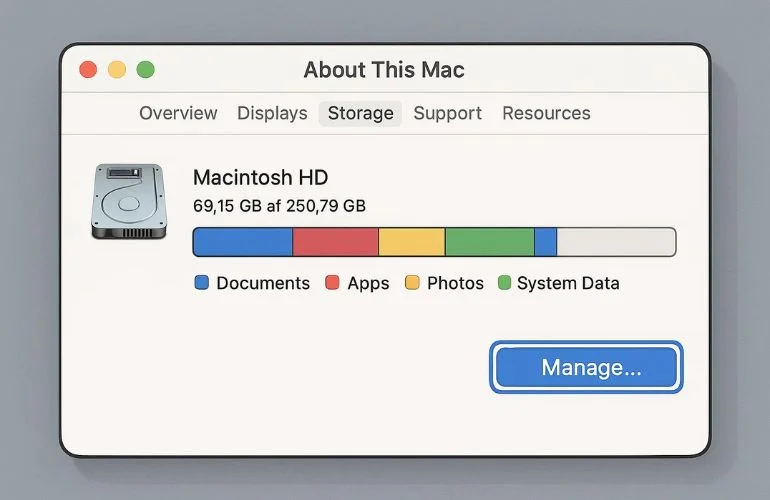Click the Macintosh HD drive icon

[129, 201]
